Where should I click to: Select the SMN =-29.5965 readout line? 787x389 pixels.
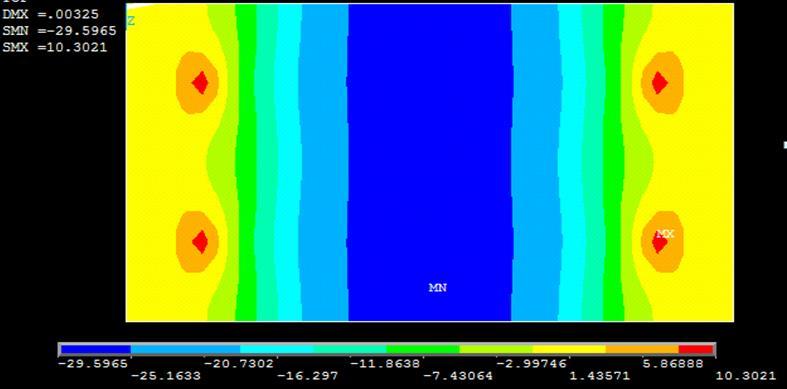pos(59,31)
